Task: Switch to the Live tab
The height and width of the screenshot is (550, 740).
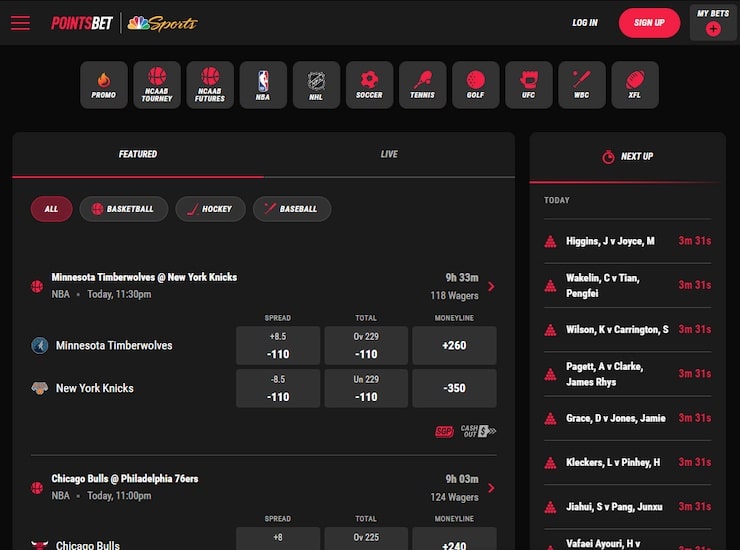Action: tap(389, 154)
